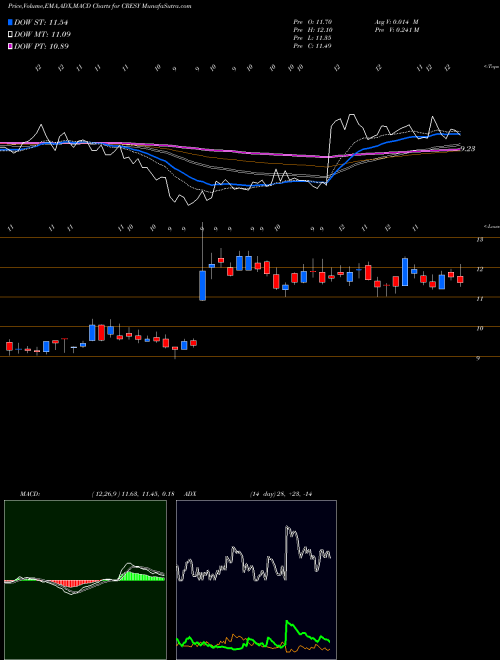
Task: Click the 13 price axis label
Action: 479,240
